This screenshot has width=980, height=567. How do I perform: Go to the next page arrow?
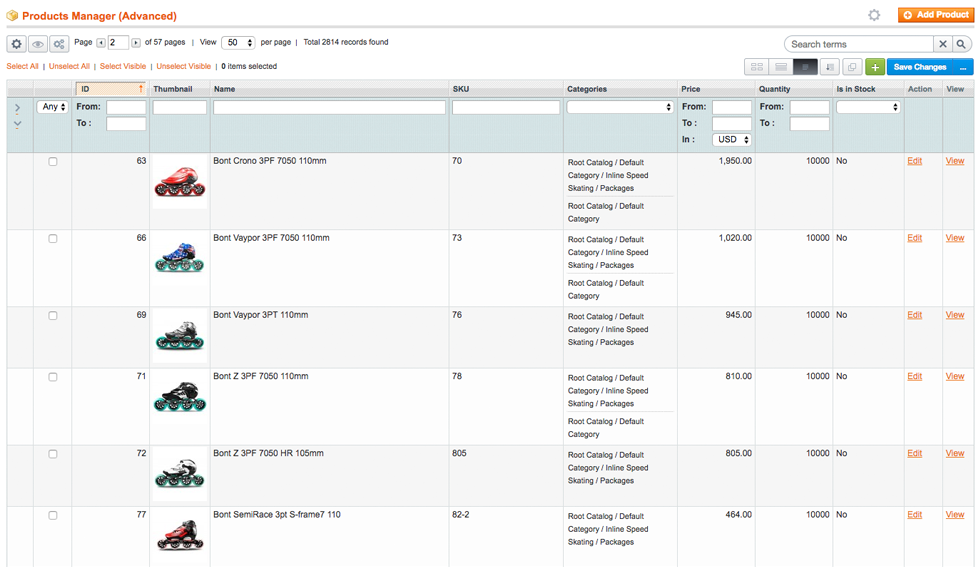pos(136,43)
